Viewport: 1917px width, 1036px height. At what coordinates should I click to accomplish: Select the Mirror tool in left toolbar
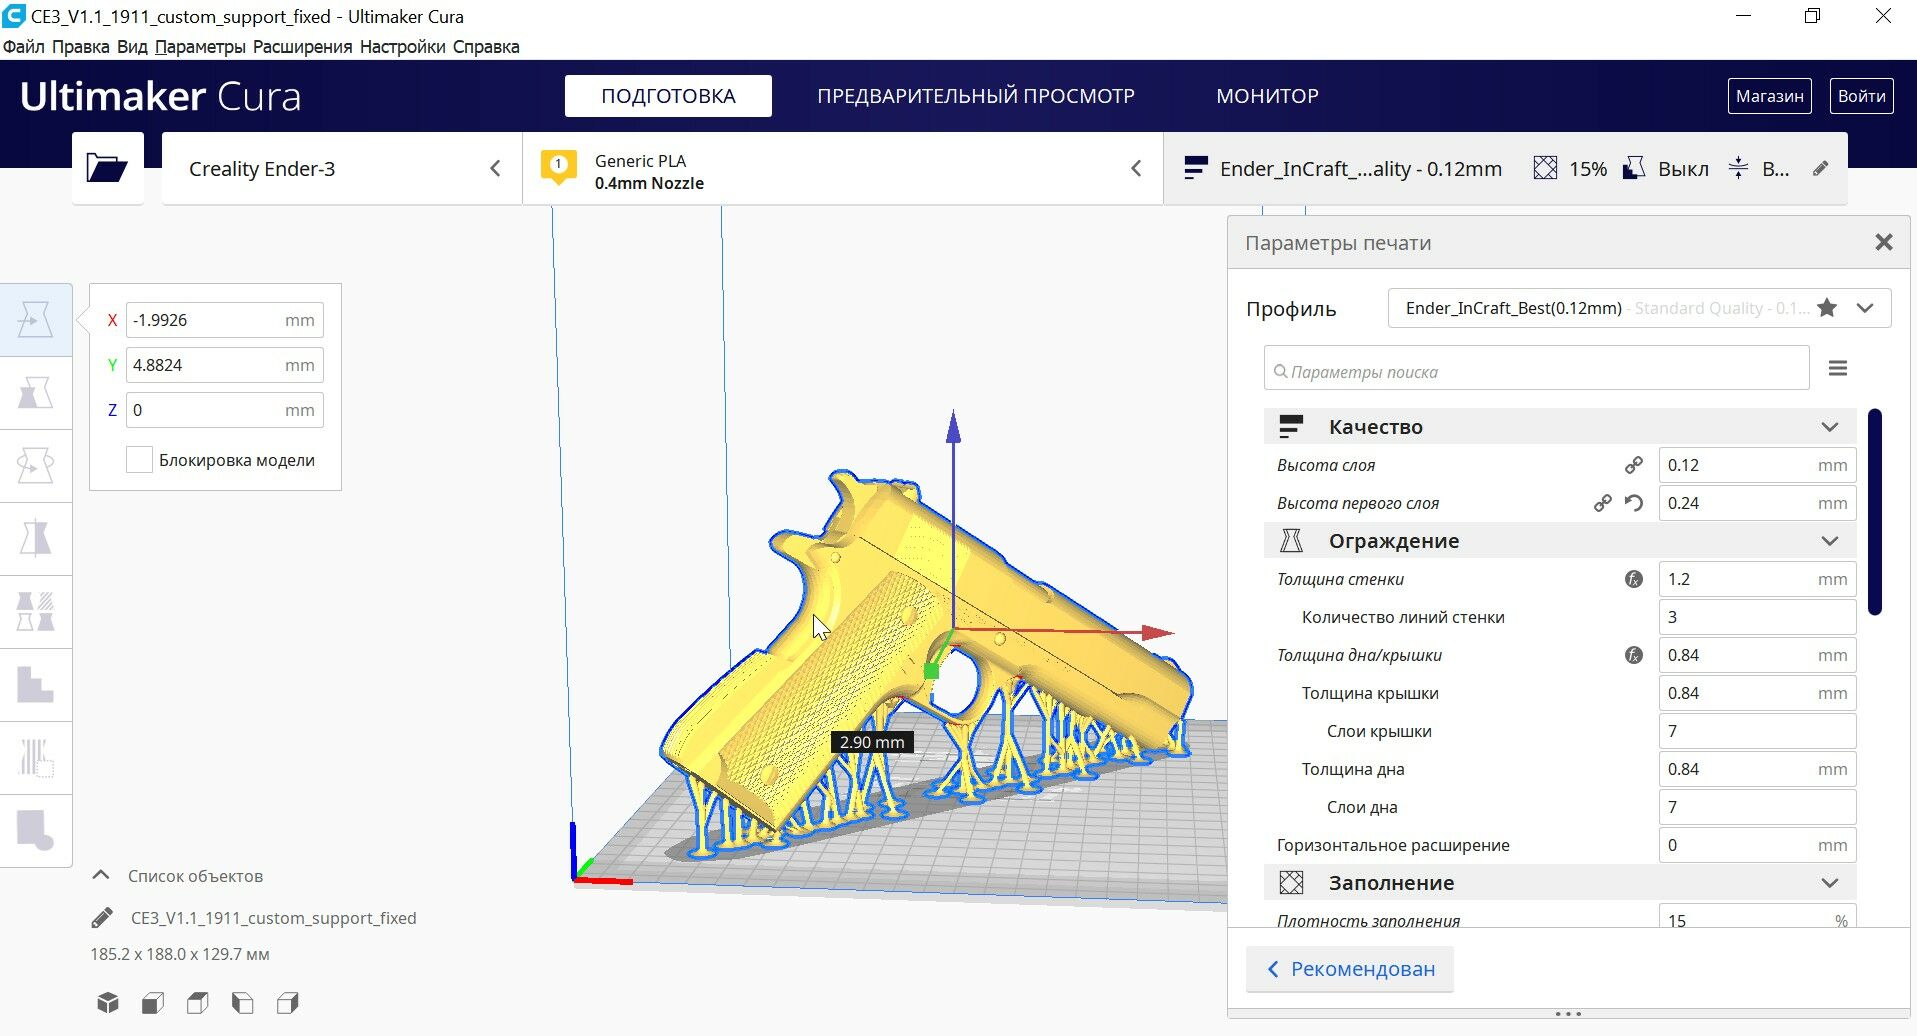tap(35, 539)
